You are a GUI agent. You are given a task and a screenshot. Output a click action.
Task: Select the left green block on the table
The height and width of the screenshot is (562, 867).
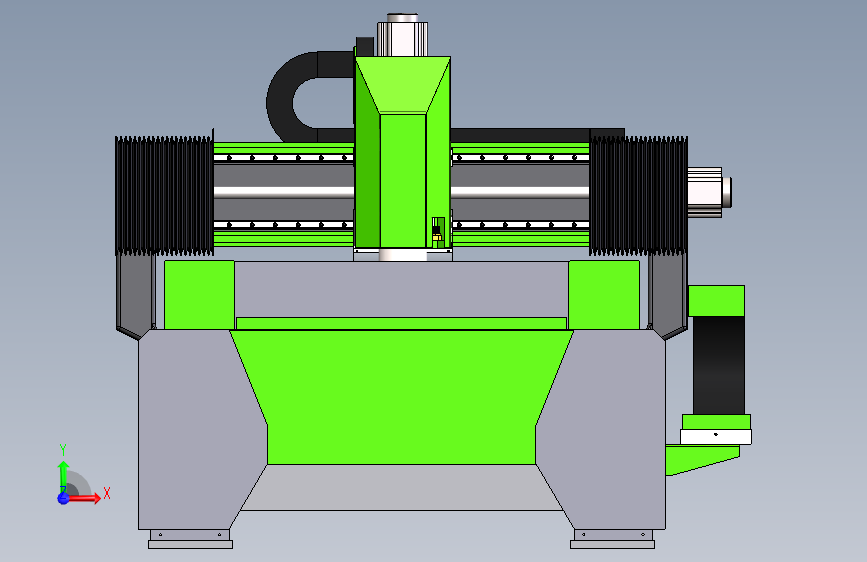199,295
